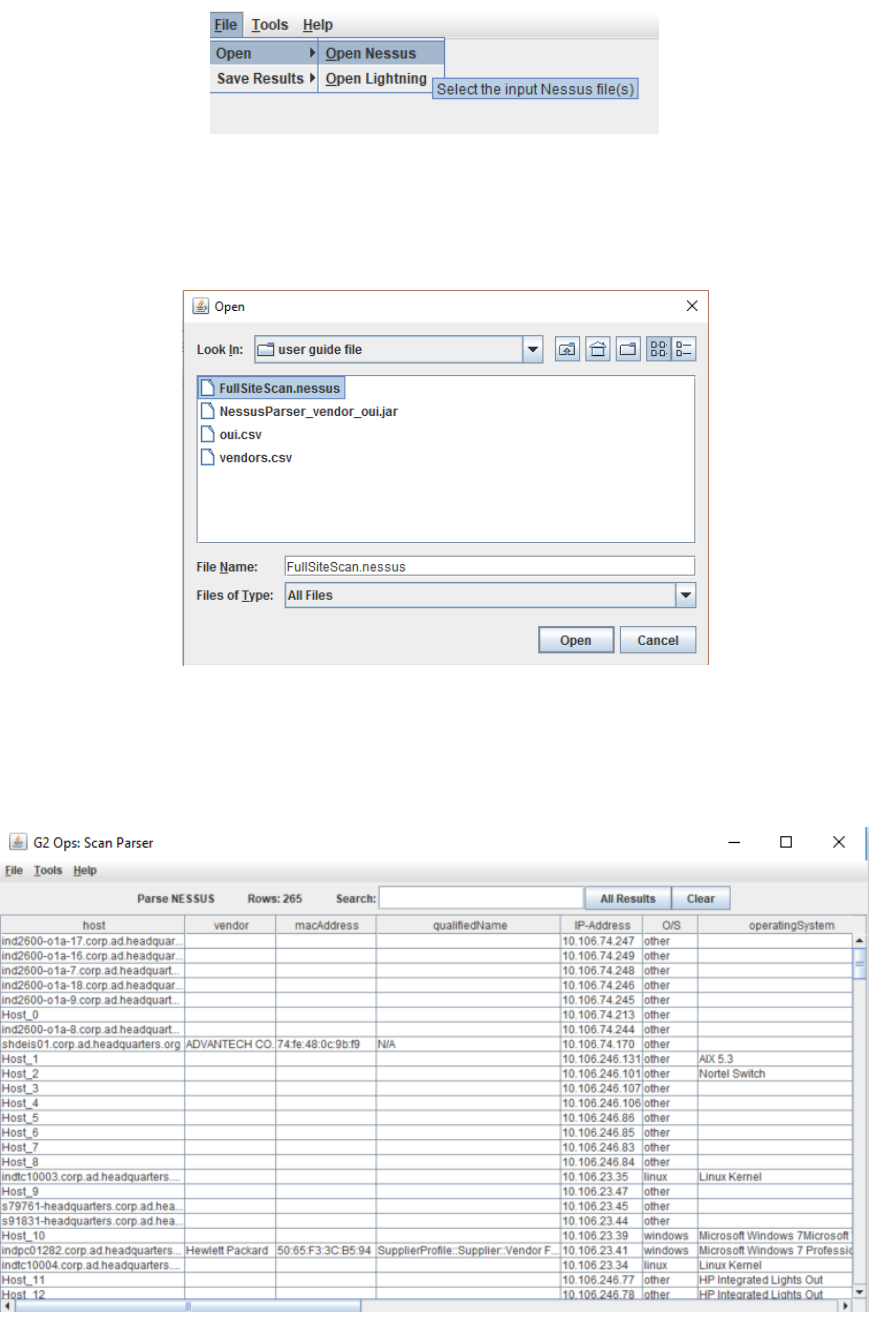Open Help menu in Scan Parser window

point(85,871)
